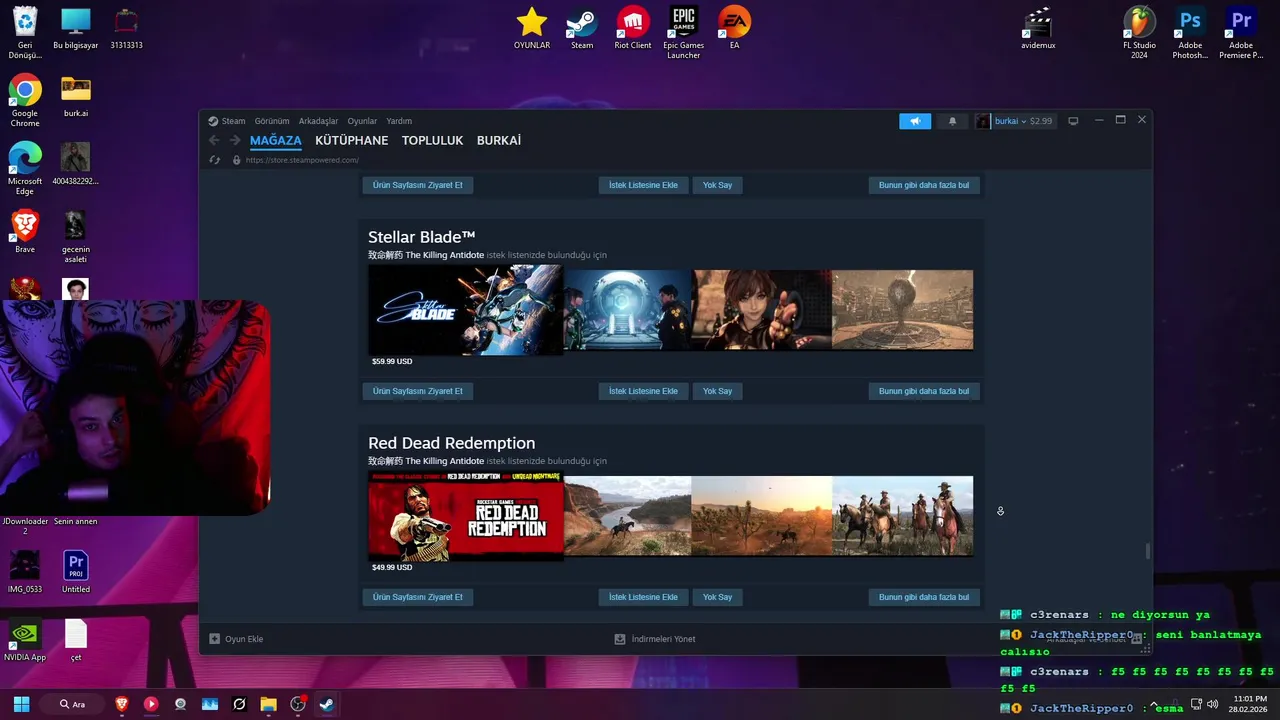1280x720 pixels.
Task: Open NVIDIA App desktop shortcut
Action: (25, 640)
